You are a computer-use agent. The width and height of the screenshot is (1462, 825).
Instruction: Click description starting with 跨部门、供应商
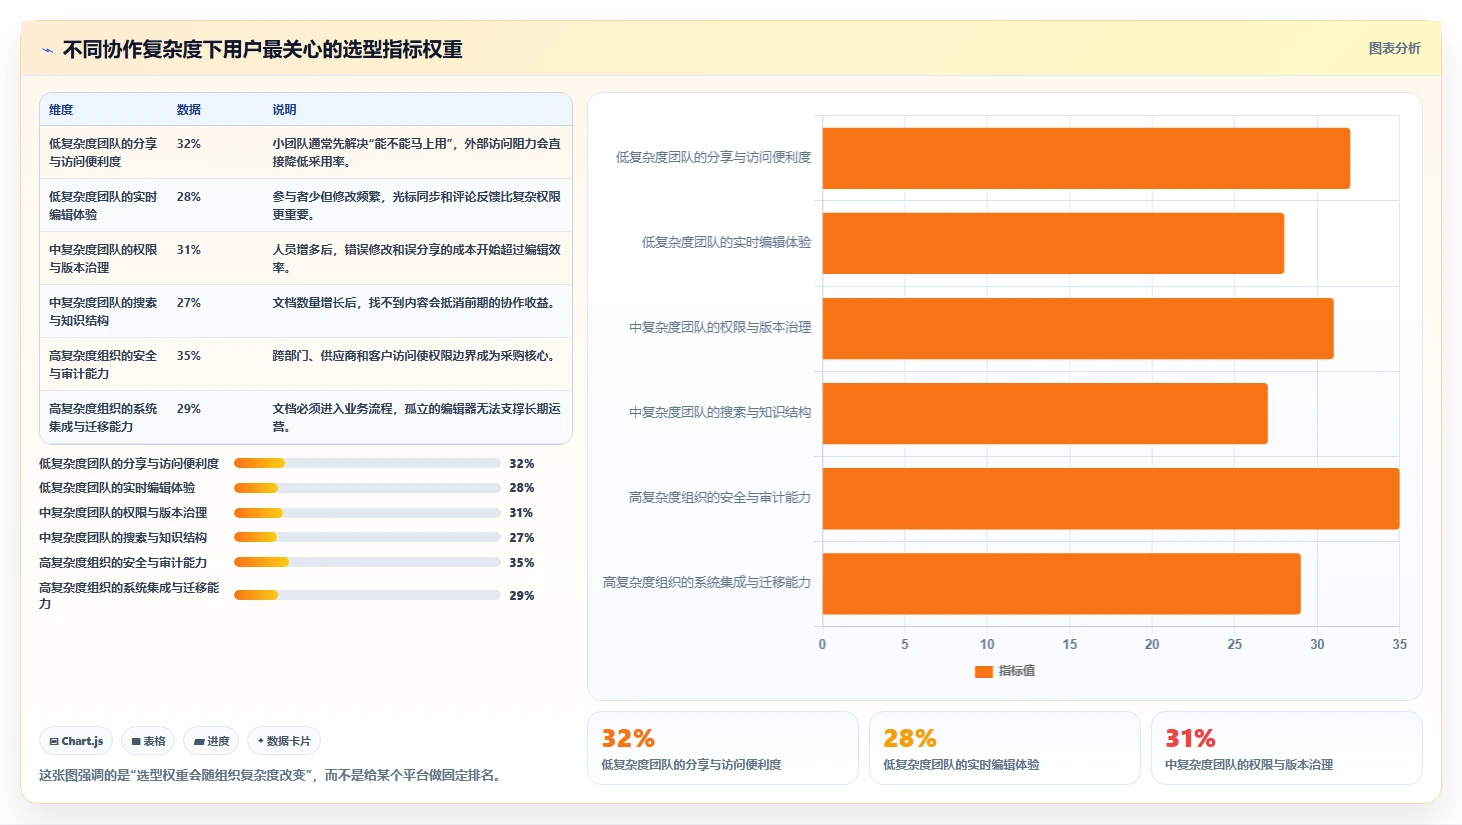pos(414,356)
